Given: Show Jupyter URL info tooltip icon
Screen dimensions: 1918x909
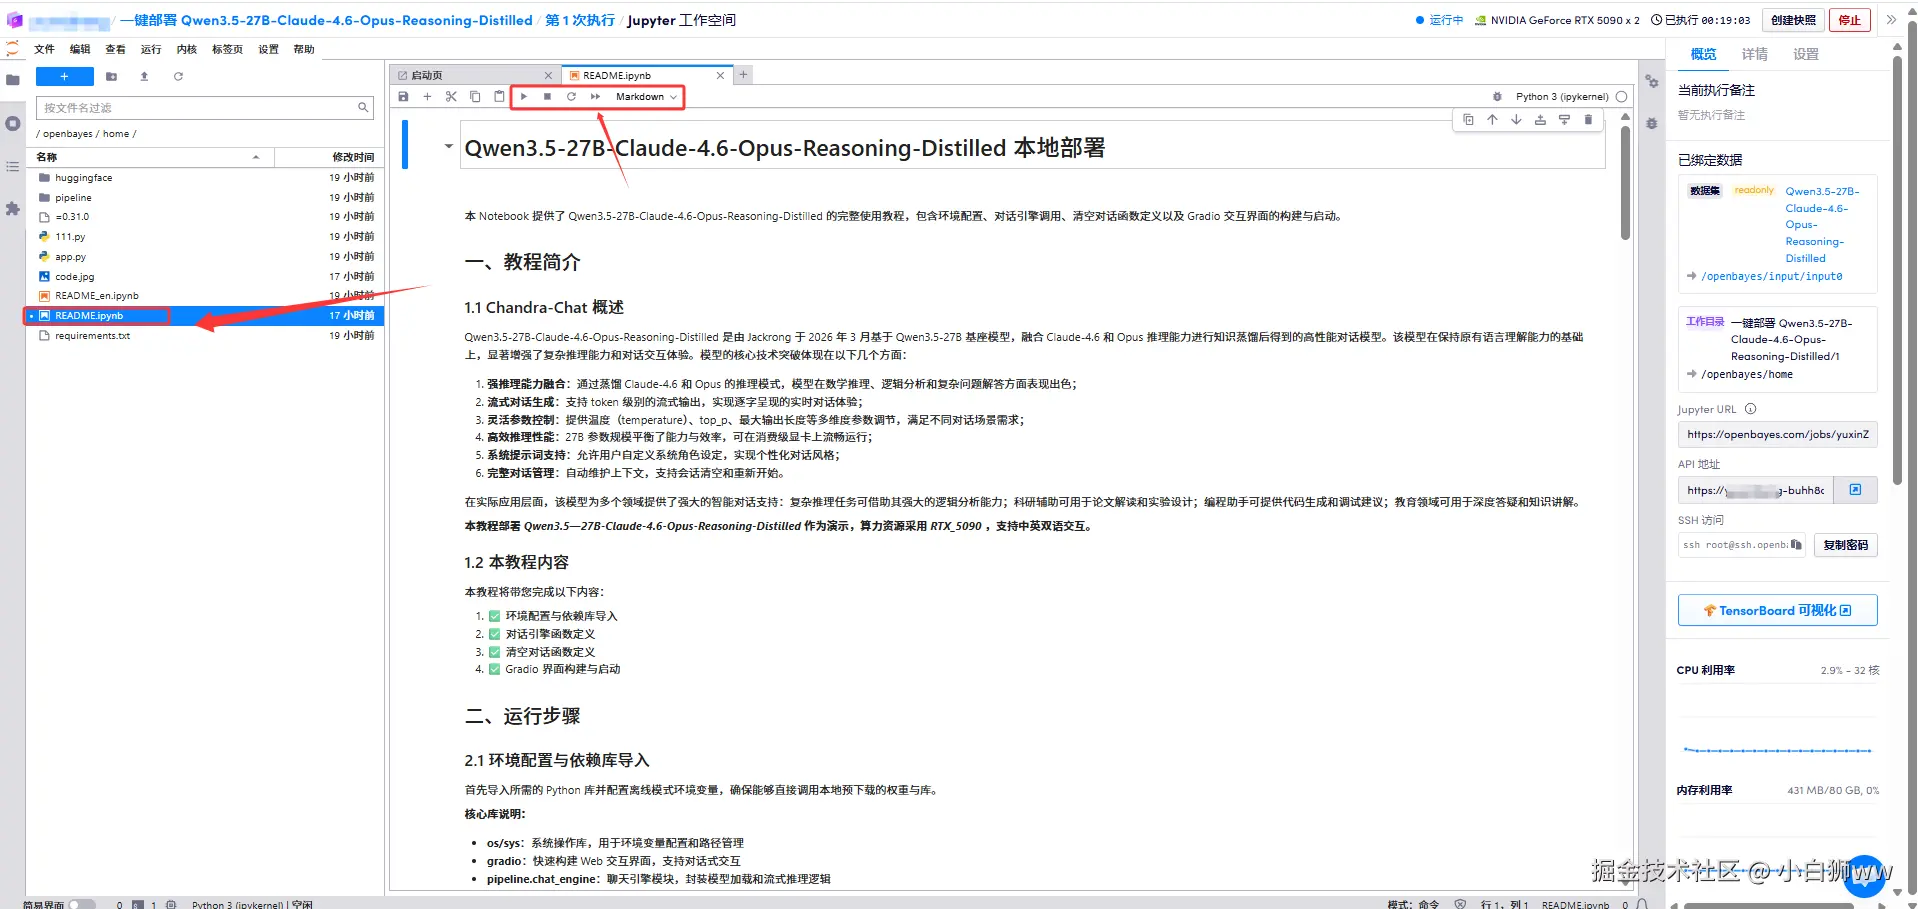Looking at the screenshot, I should [x=1750, y=409].
